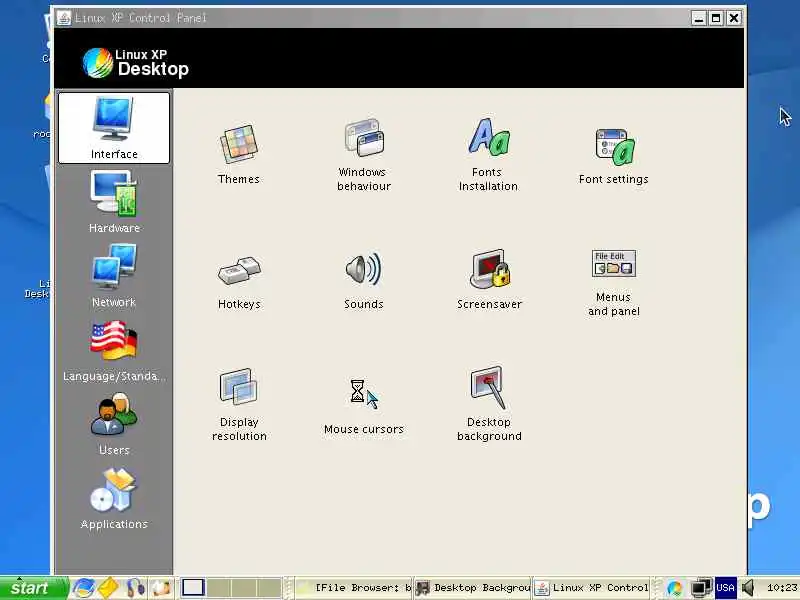Open the mail icon in quick launch

pyautogui.click(x=108, y=588)
